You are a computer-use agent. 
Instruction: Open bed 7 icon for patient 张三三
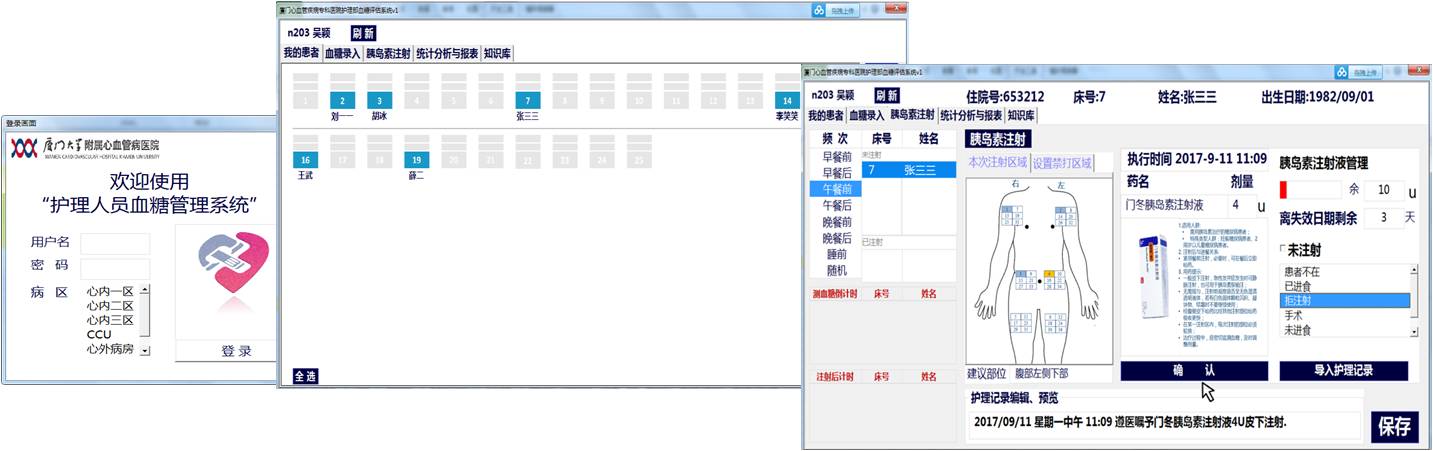(x=527, y=100)
